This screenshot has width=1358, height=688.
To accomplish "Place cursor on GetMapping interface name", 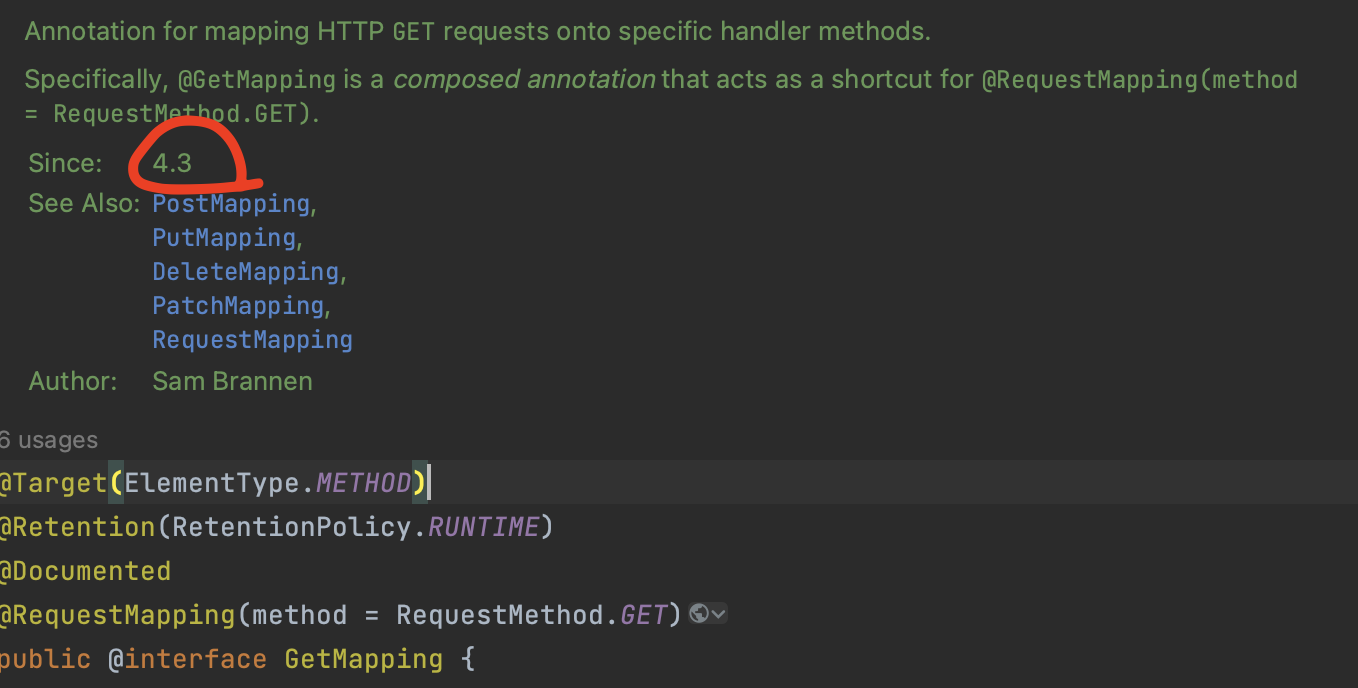I will [363, 659].
